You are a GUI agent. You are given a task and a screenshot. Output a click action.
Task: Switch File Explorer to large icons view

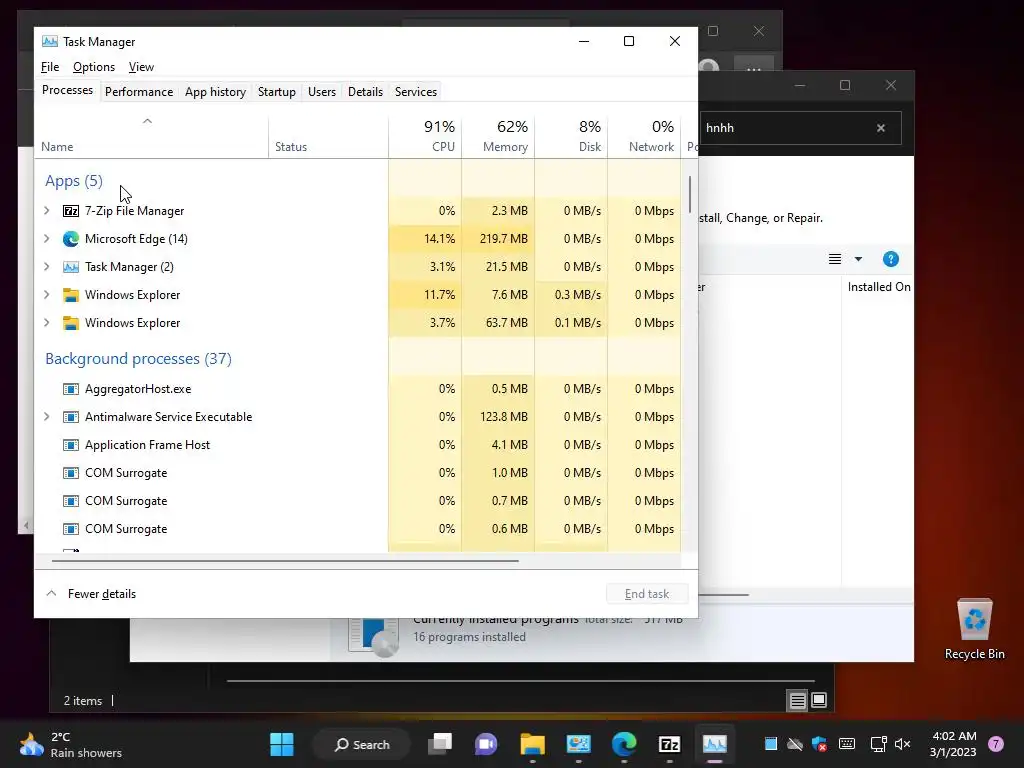tap(819, 700)
